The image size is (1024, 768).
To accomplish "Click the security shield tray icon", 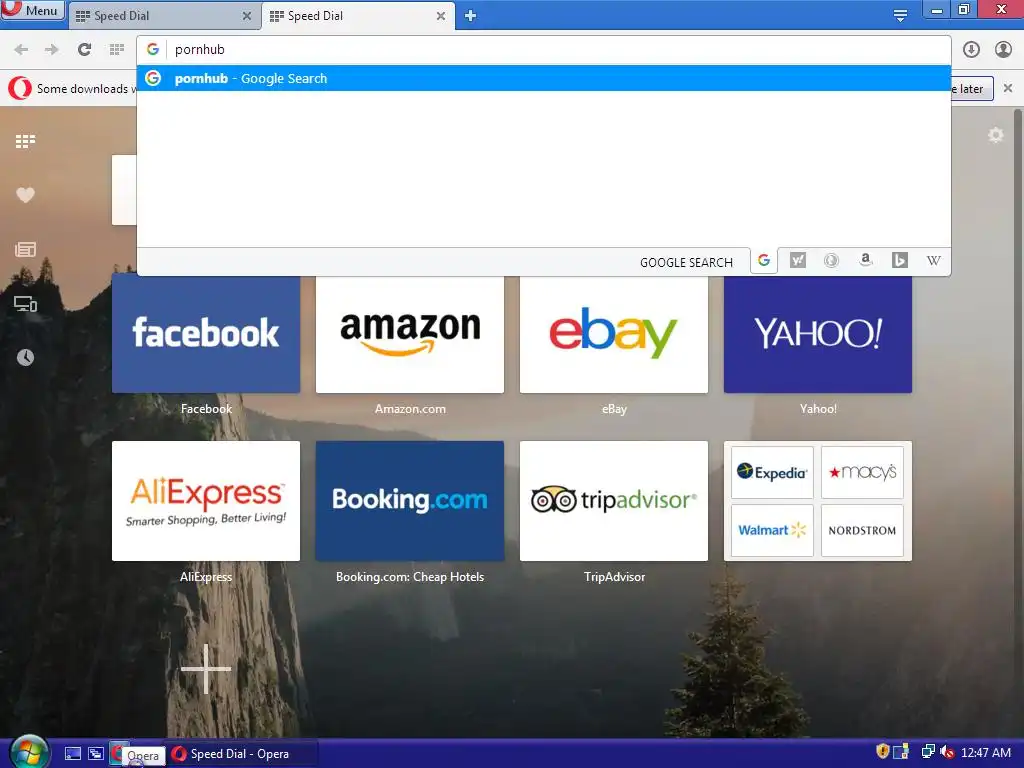I will [882, 752].
